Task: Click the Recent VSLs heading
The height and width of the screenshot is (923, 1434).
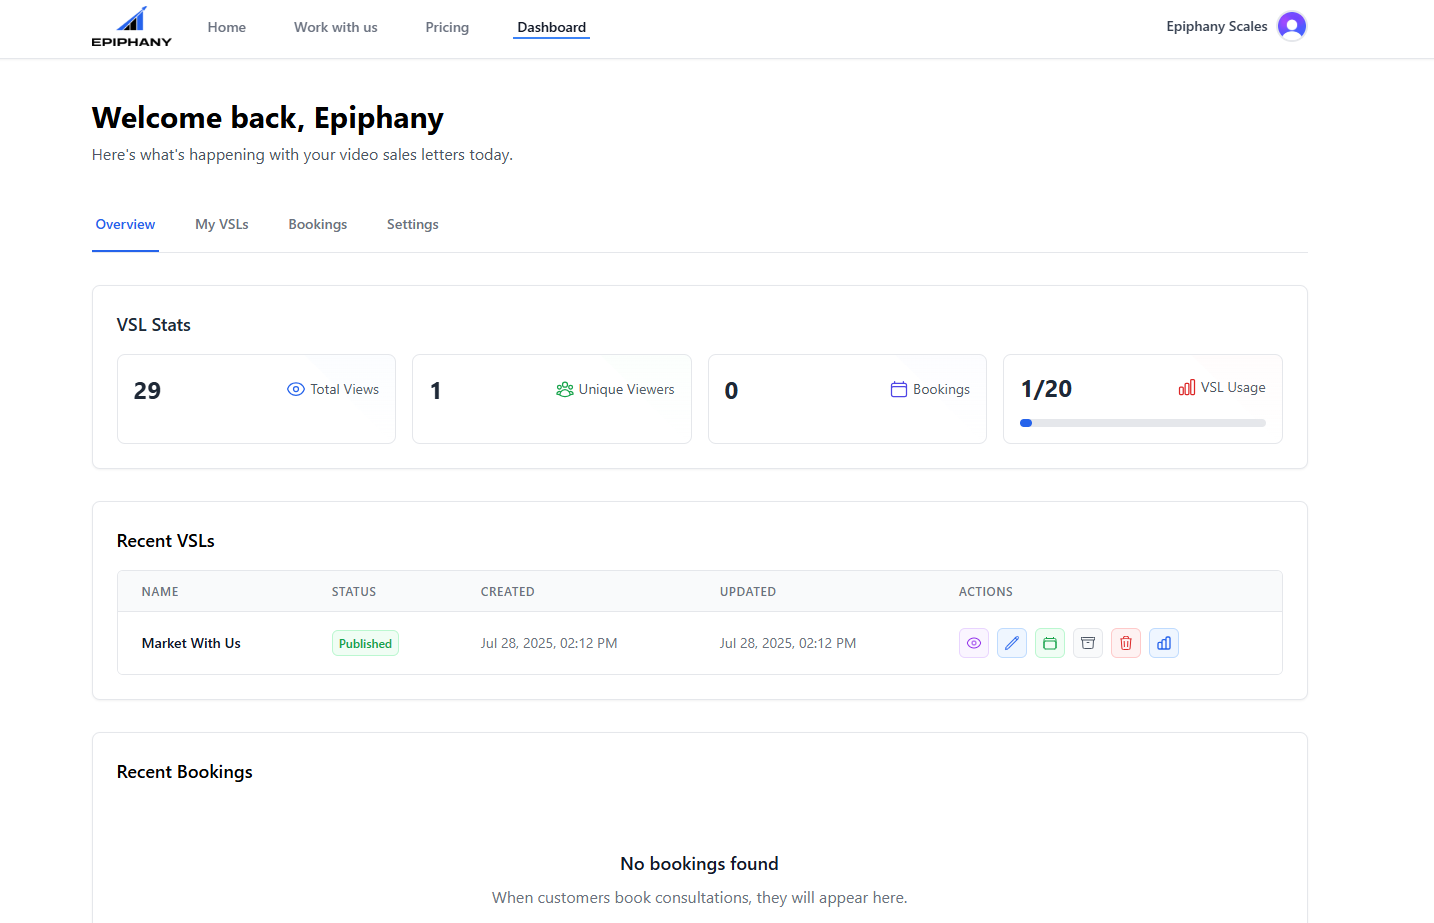Action: tap(166, 541)
